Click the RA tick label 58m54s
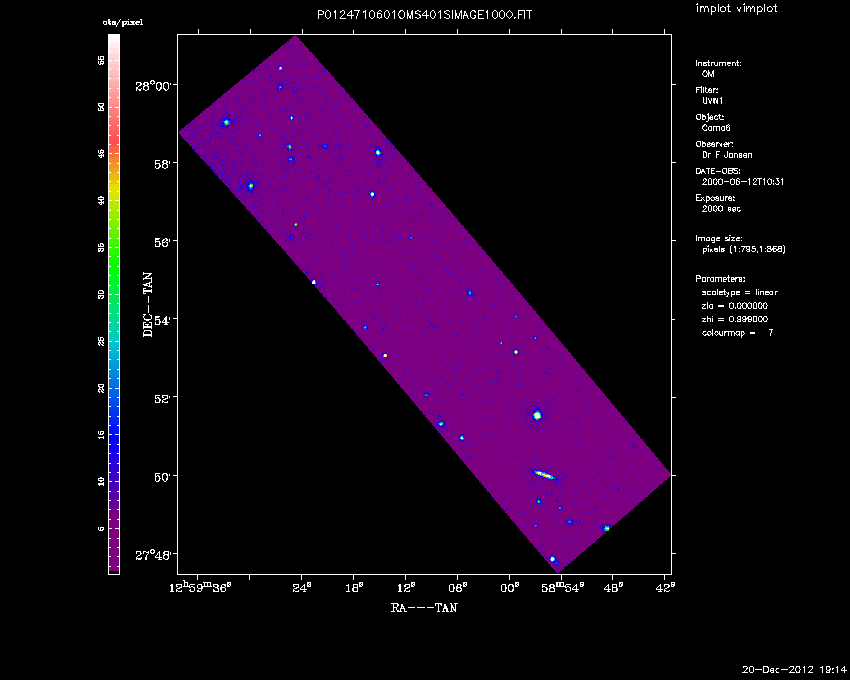Screen dimensions: 850x680 [x=562, y=587]
